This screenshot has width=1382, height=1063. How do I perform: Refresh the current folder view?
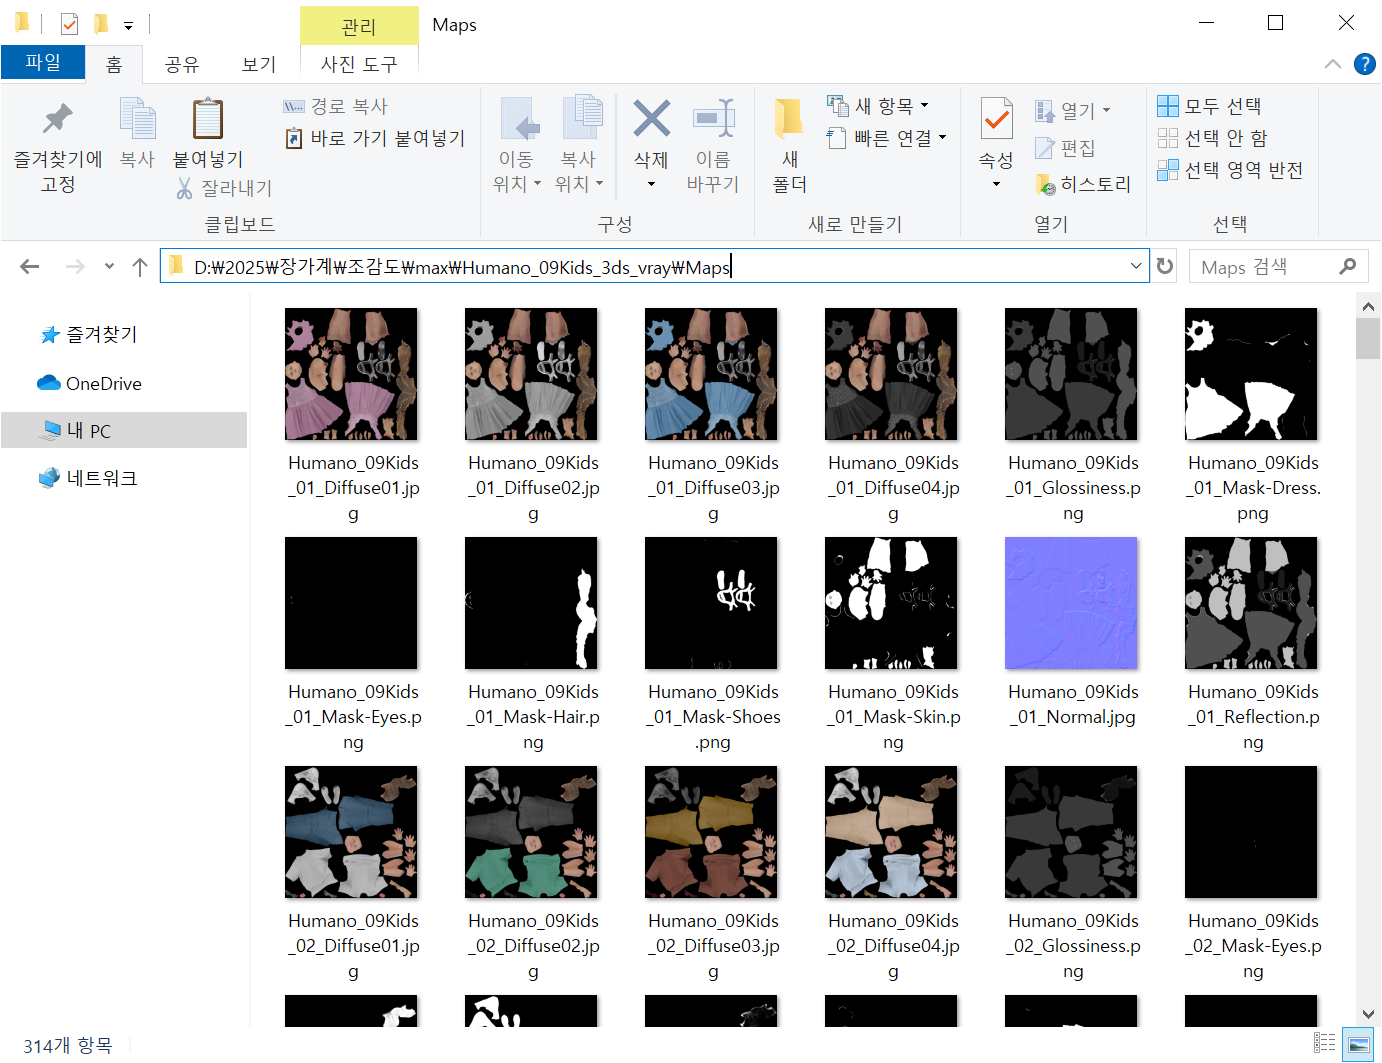1165,266
